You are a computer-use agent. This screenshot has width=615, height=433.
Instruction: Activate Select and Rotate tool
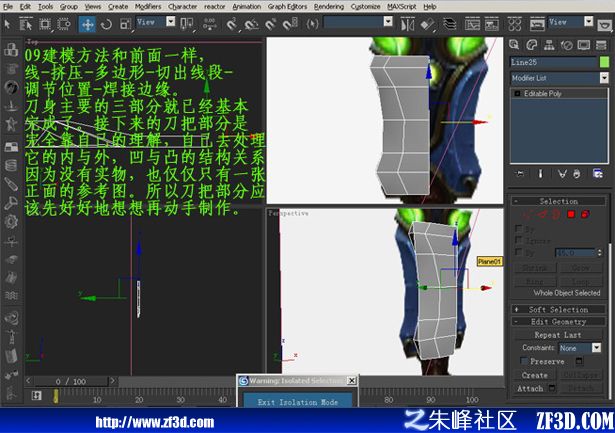coord(106,24)
